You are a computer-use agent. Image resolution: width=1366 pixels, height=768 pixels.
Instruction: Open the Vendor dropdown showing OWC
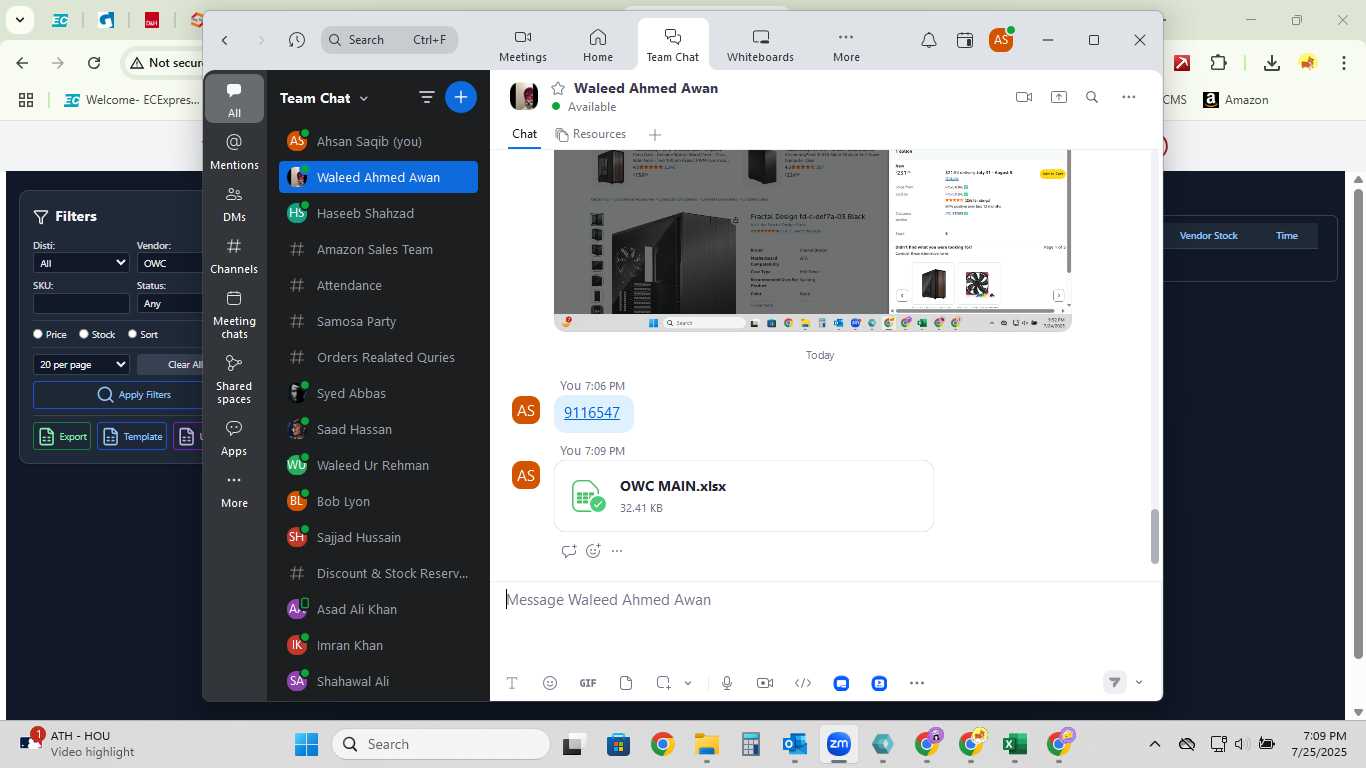(x=170, y=263)
